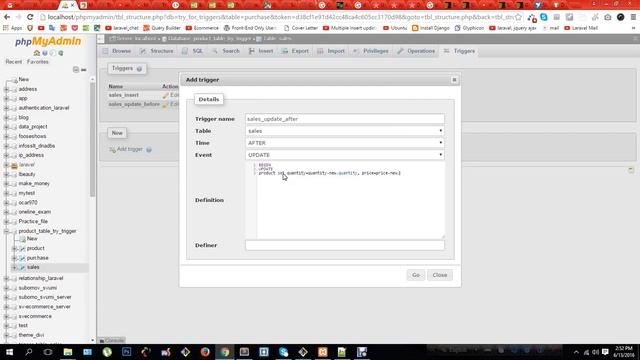640x360 pixels.
Task: Click inside the Definition code editor
Action: 344,200
